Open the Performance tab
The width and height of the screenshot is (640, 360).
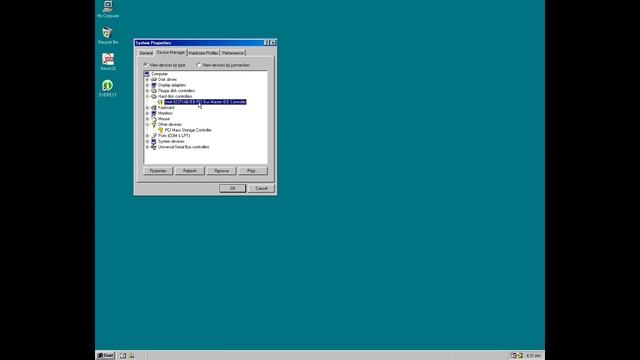(x=233, y=53)
